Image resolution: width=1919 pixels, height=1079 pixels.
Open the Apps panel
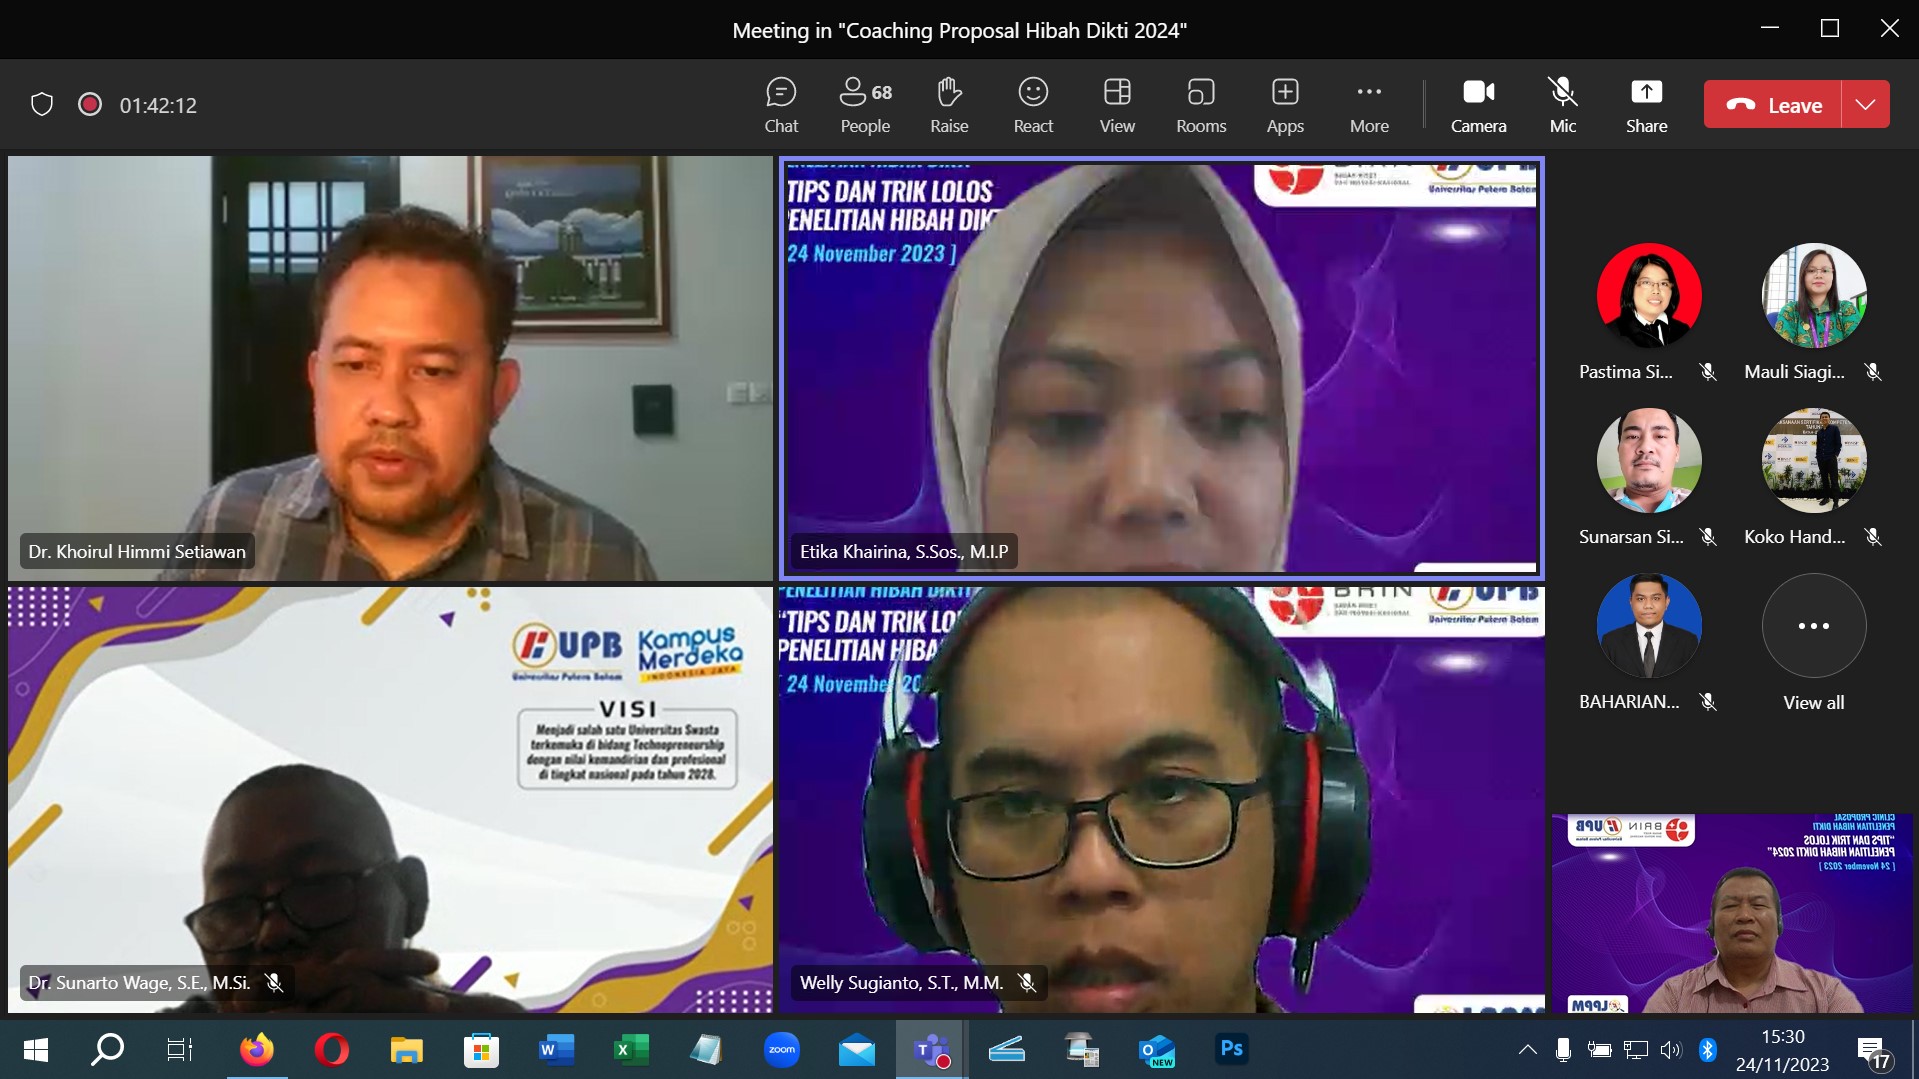(x=1284, y=104)
